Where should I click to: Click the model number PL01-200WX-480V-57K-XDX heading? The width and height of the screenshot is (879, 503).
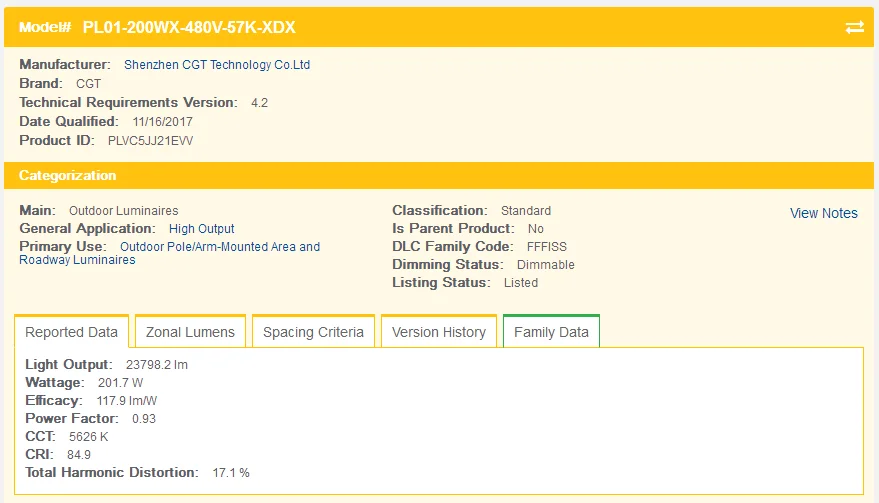click(x=189, y=27)
